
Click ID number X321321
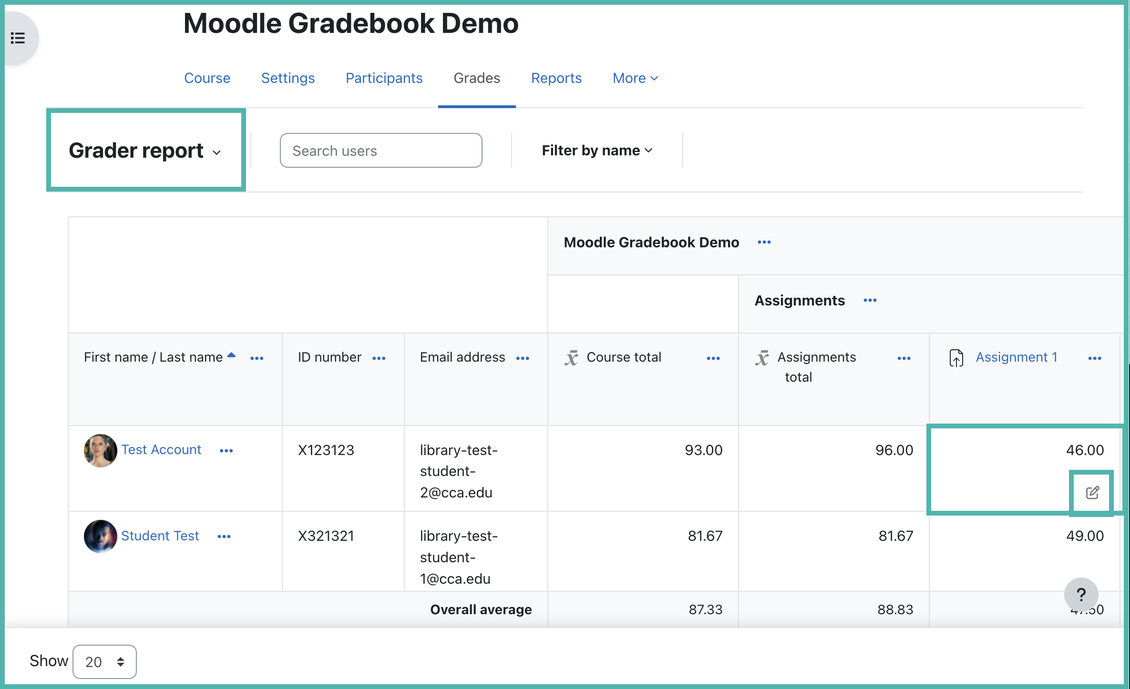pyautogui.click(x=326, y=535)
